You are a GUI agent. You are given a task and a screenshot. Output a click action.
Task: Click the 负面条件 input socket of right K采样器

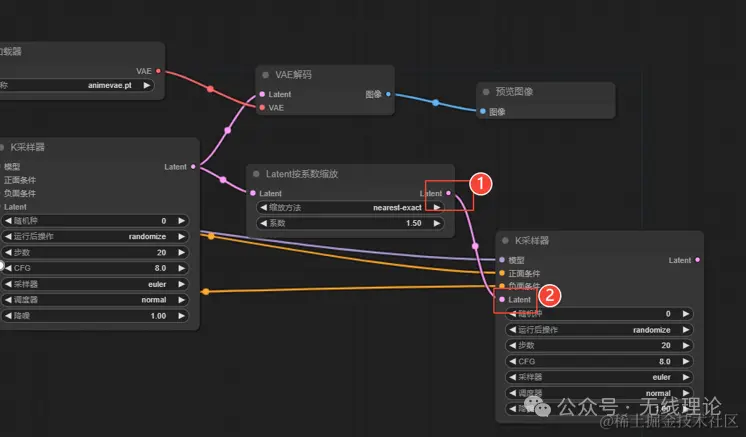tap(502, 286)
